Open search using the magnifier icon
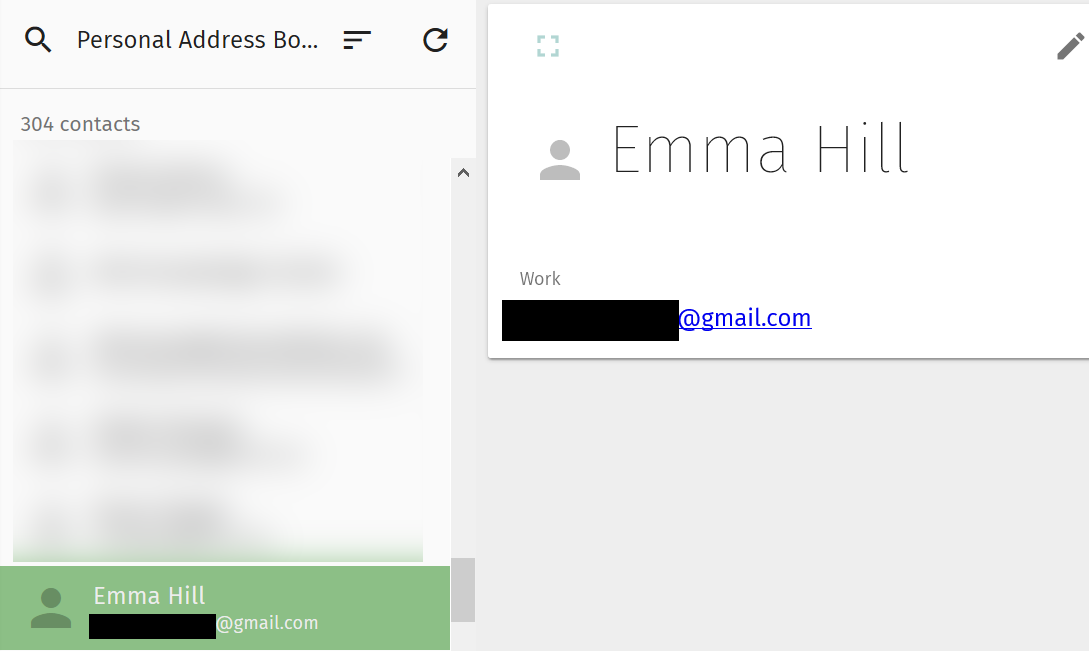Image resolution: width=1089 pixels, height=651 pixels. point(38,40)
